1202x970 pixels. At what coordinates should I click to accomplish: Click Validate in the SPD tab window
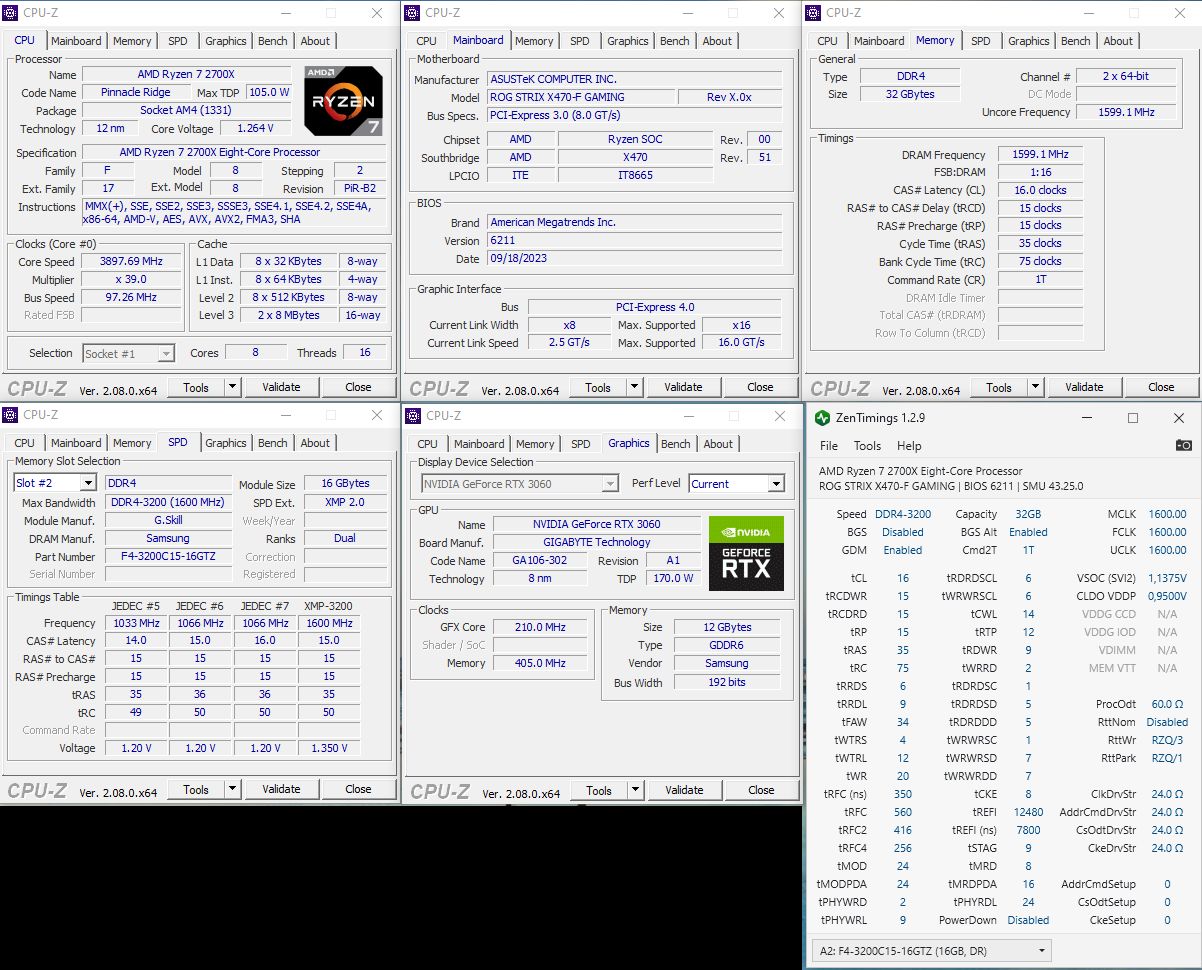(x=281, y=789)
